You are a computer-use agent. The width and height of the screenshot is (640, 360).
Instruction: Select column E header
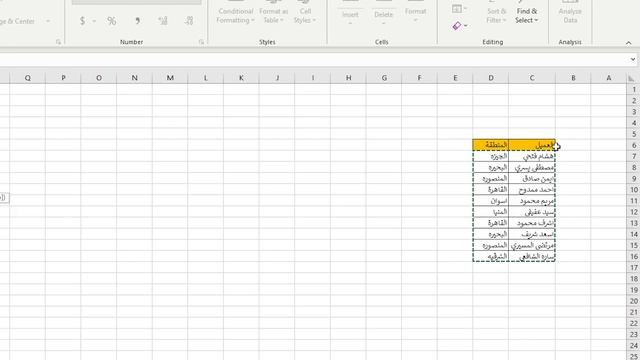(x=455, y=78)
